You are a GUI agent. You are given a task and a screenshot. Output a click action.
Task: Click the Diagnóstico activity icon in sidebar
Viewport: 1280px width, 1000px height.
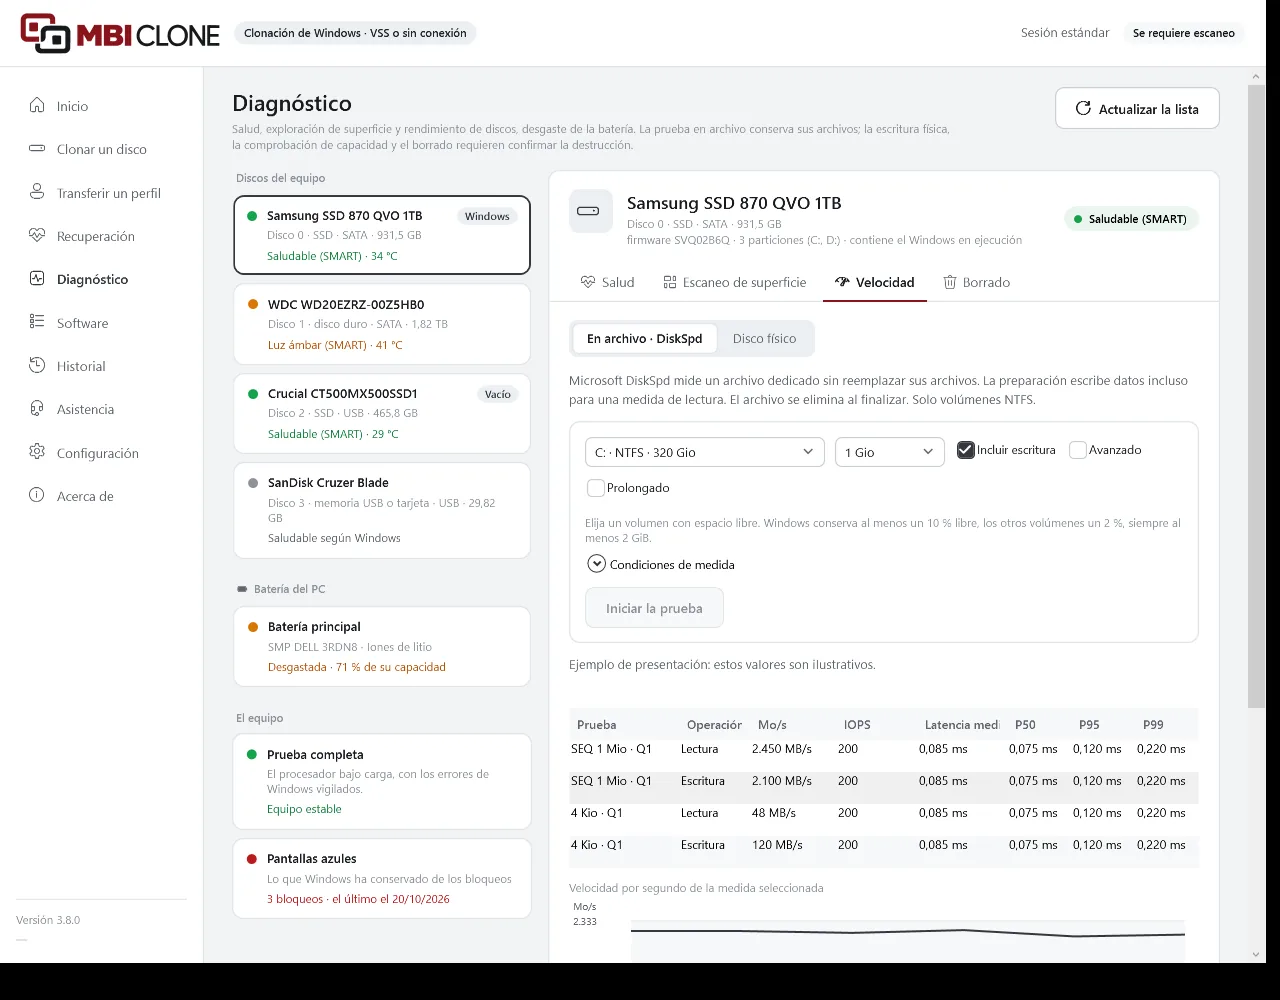pos(37,279)
